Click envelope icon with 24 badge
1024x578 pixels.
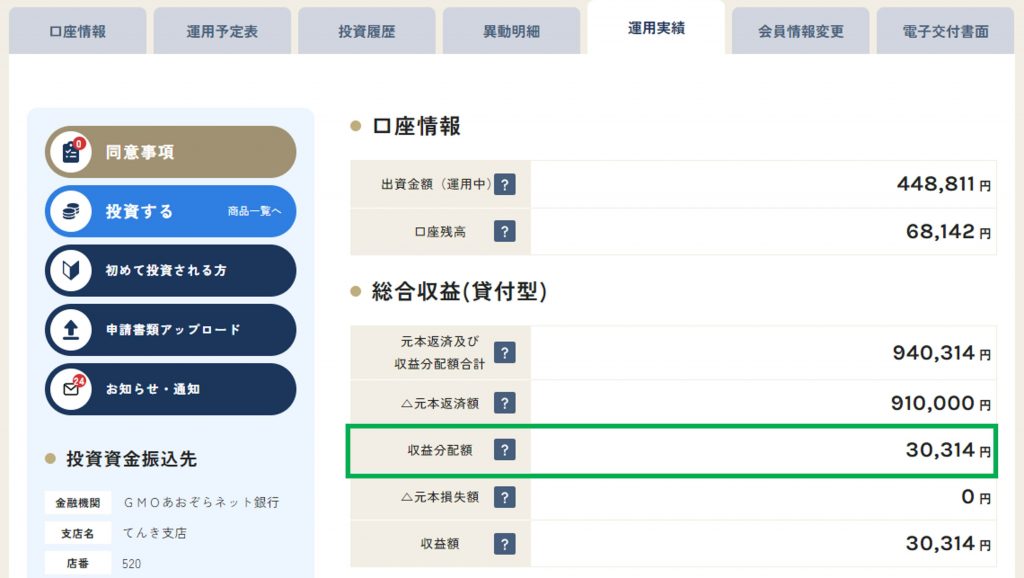point(71,389)
